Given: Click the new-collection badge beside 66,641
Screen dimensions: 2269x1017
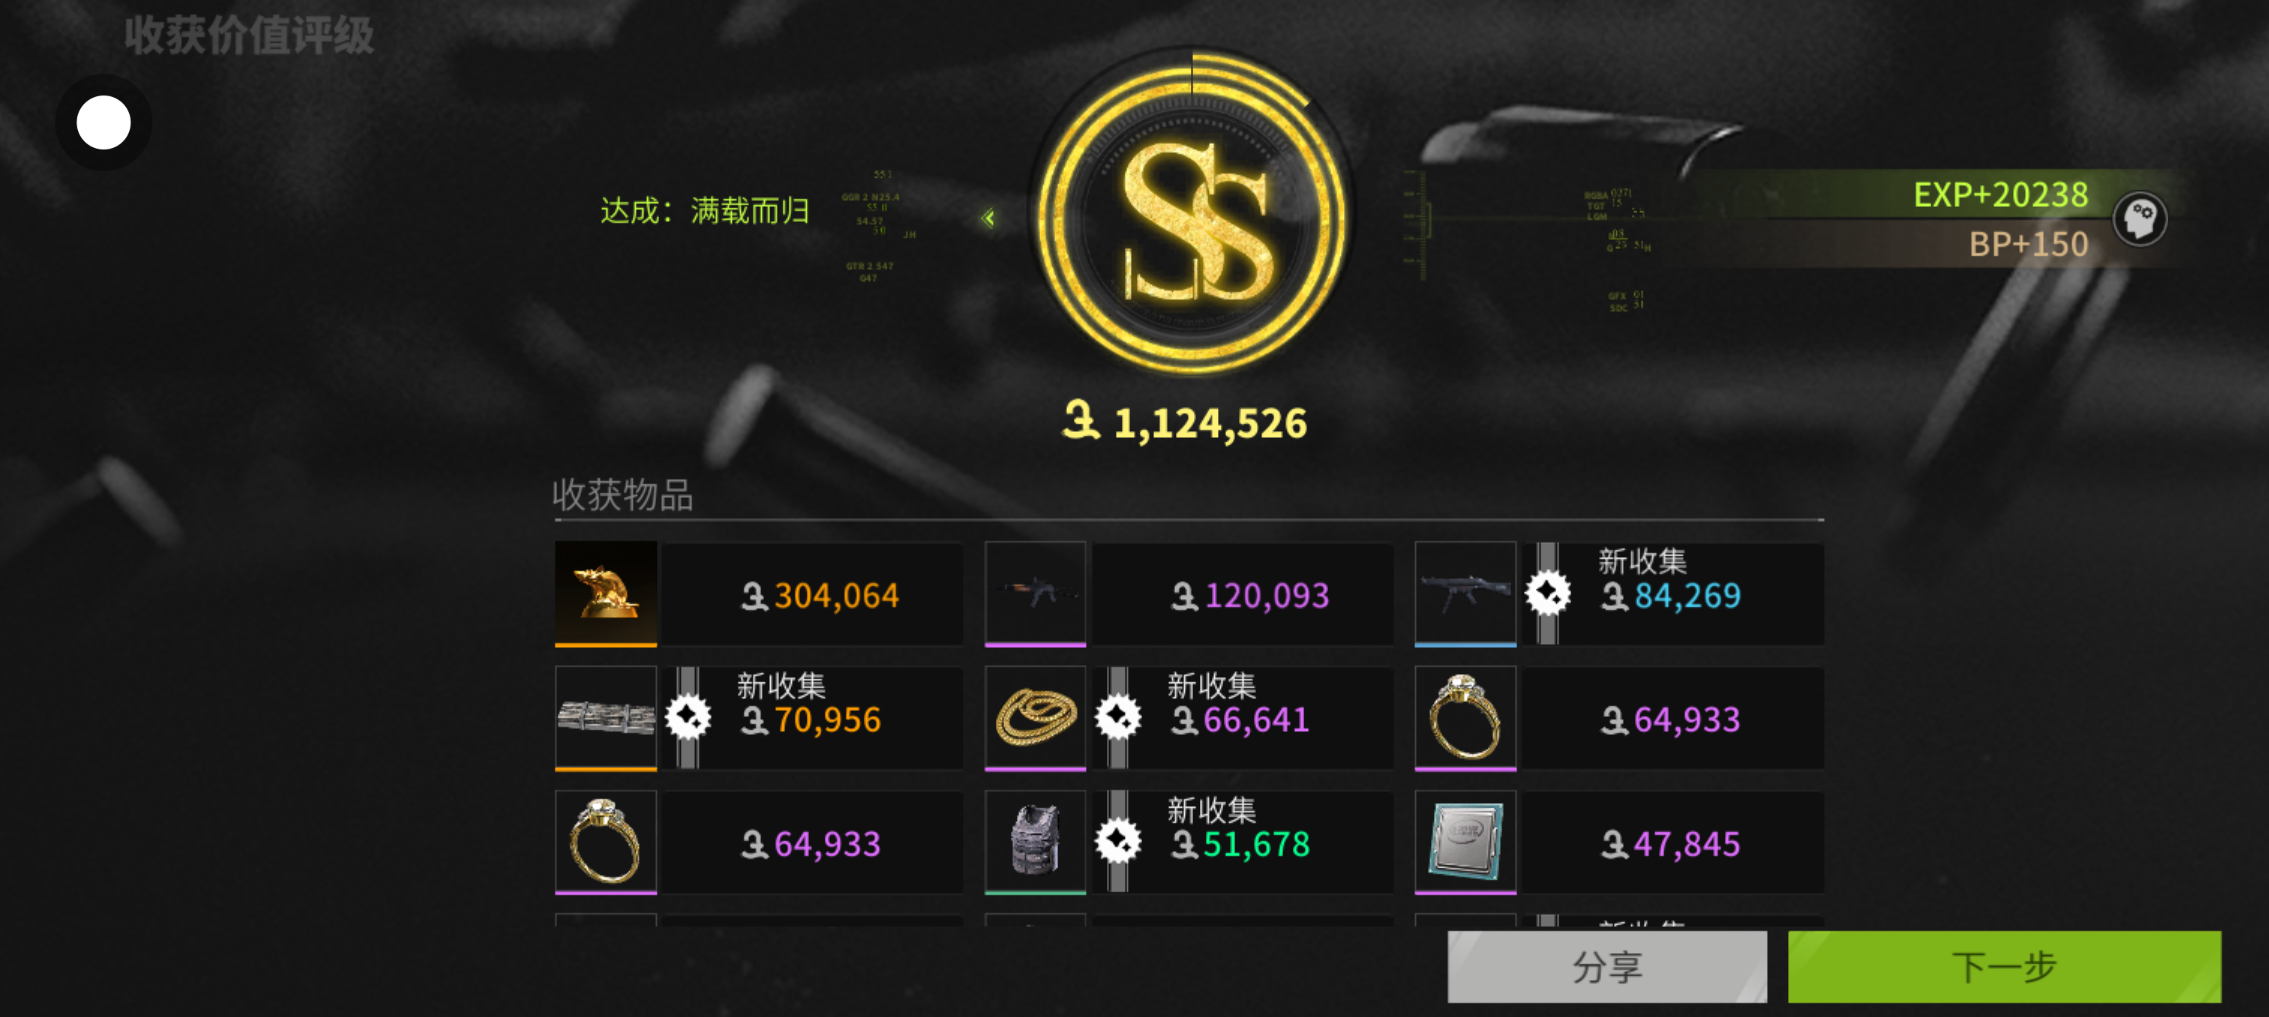Looking at the screenshot, I should (x=1118, y=718).
